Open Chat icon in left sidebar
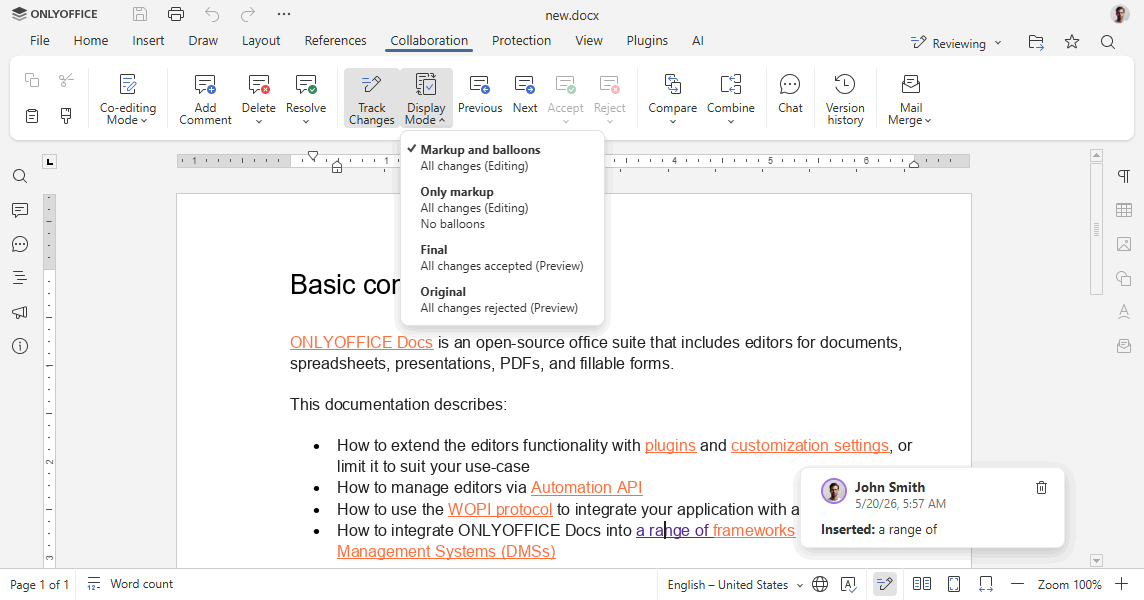1144x600 pixels. pos(20,245)
